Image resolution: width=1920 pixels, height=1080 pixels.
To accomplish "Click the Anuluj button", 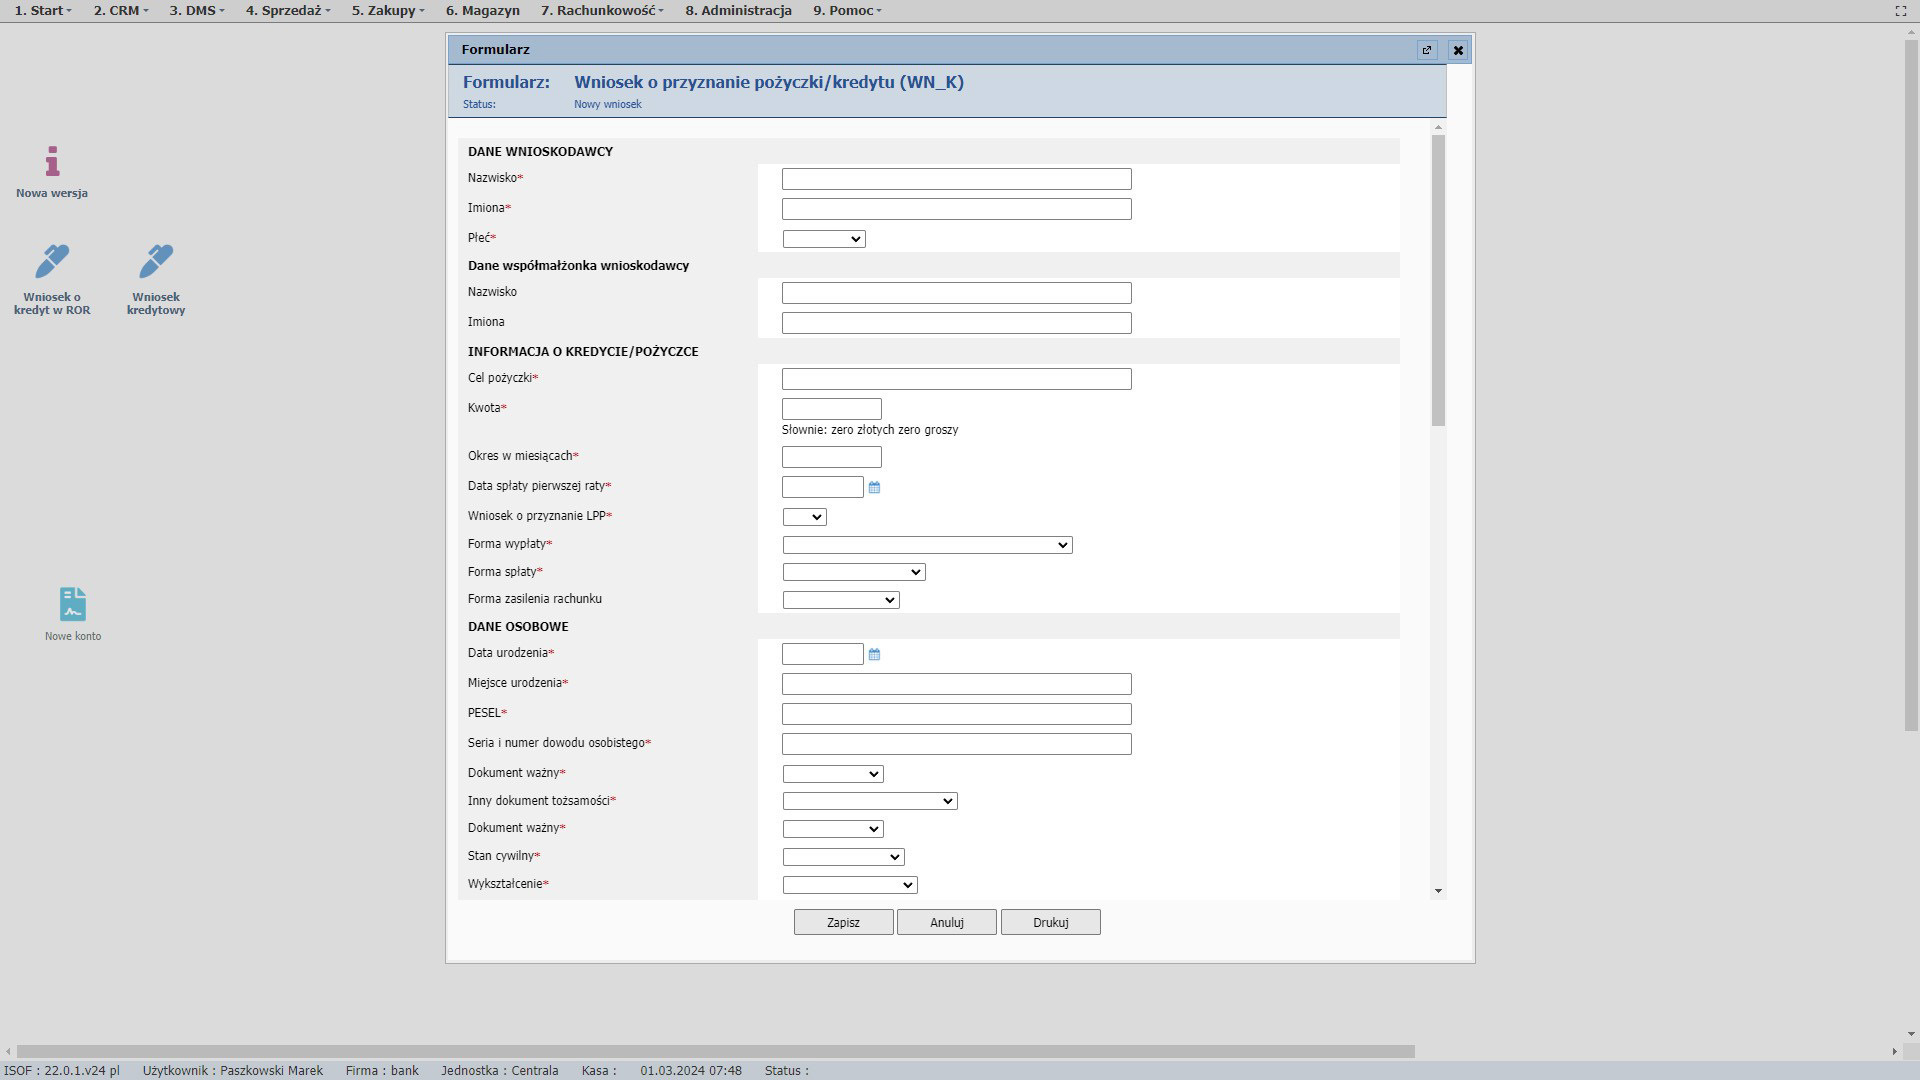I will [x=947, y=922].
